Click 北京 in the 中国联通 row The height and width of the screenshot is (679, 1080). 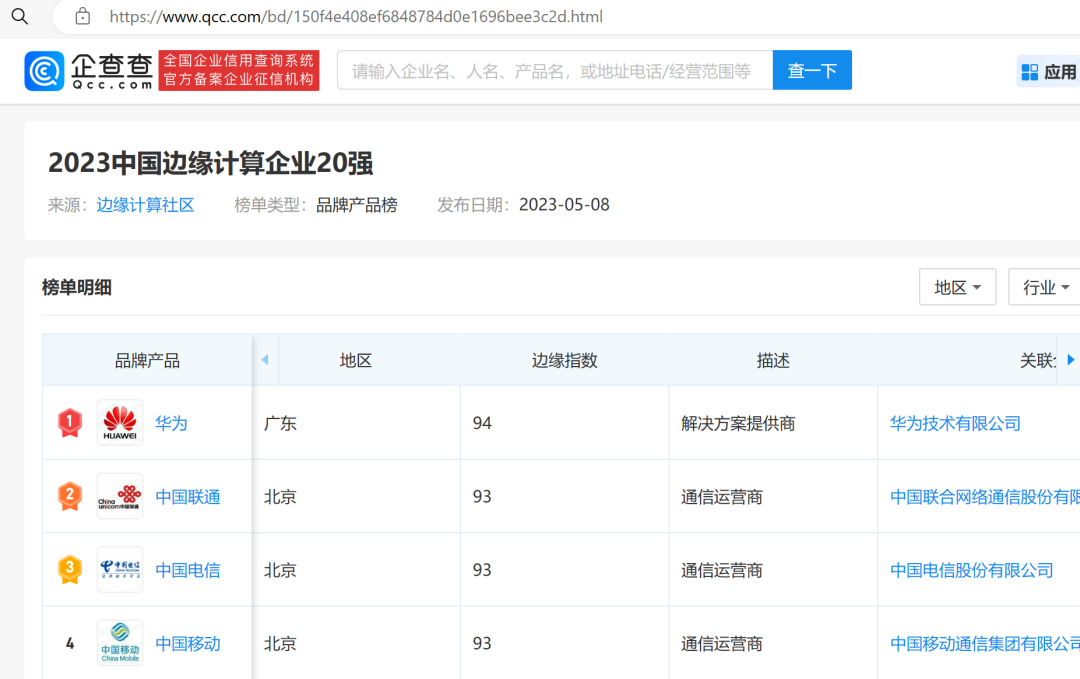pos(280,497)
